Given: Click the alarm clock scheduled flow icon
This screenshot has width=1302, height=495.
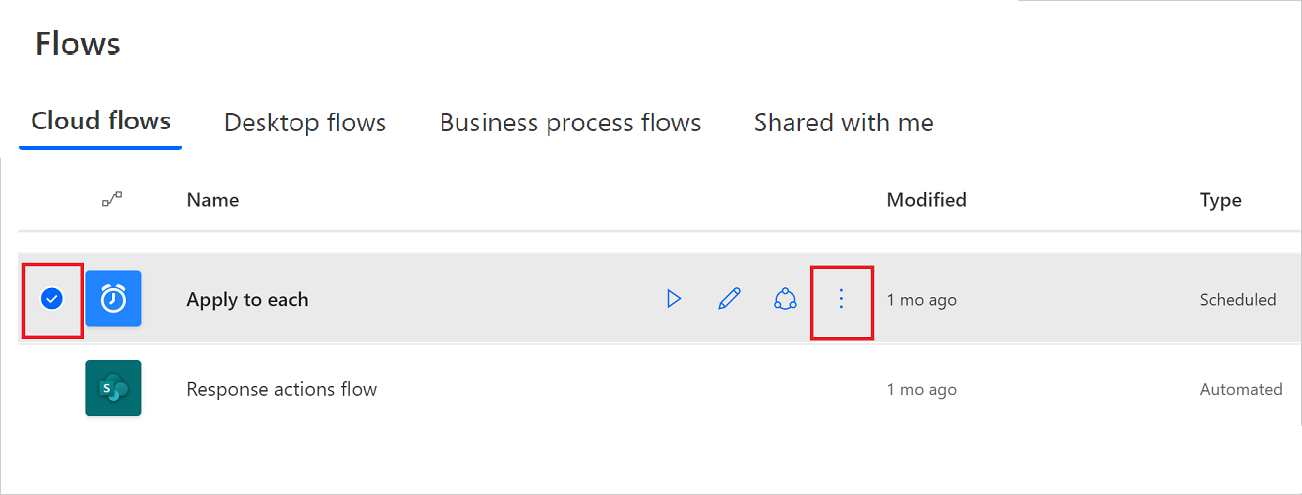Looking at the screenshot, I should pyautogui.click(x=113, y=298).
